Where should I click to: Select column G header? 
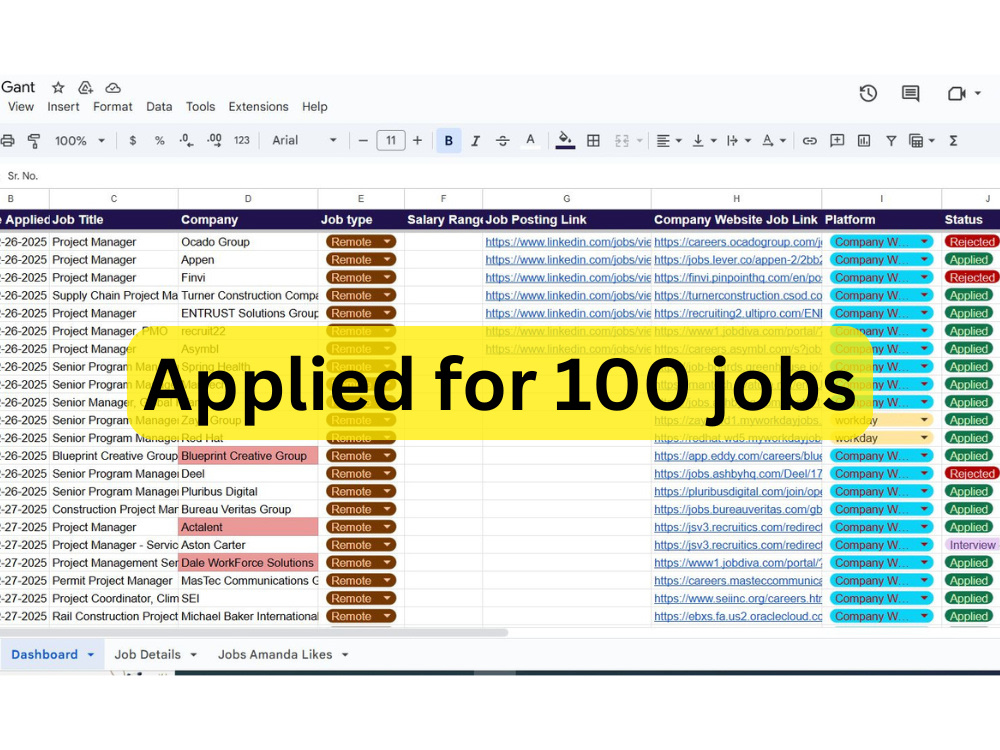coord(566,198)
